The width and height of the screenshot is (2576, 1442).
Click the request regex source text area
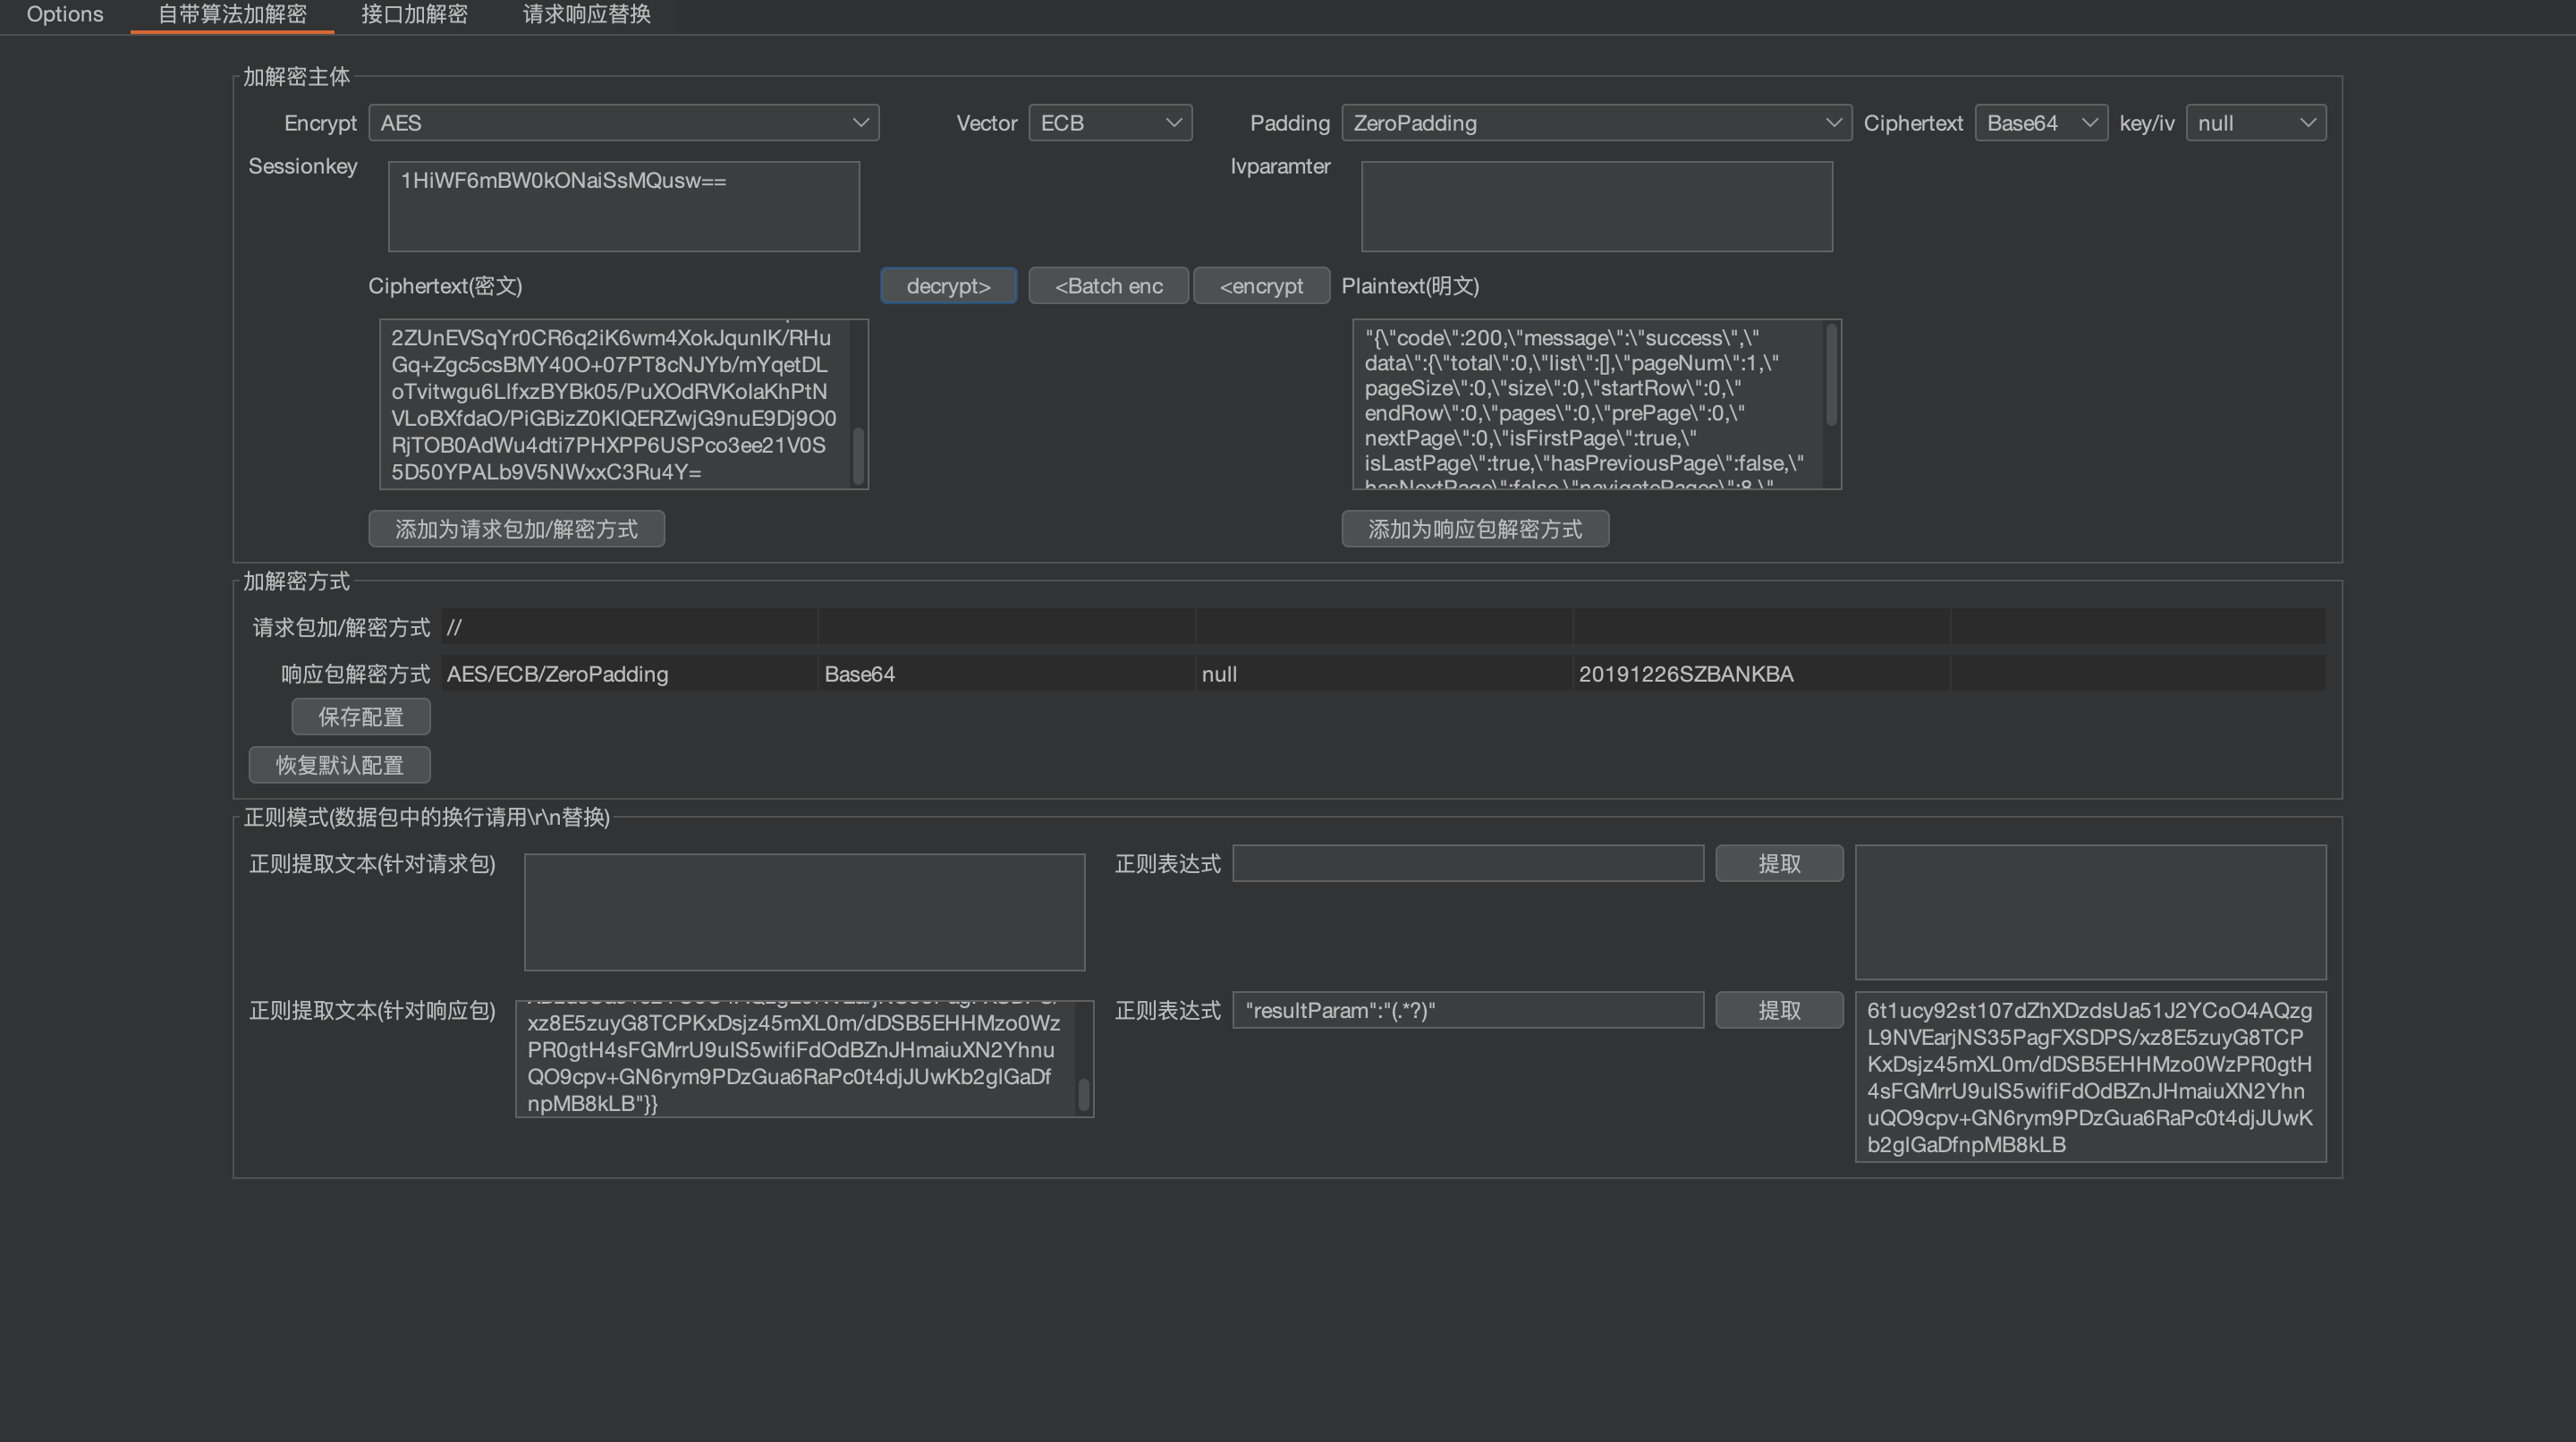click(805, 912)
